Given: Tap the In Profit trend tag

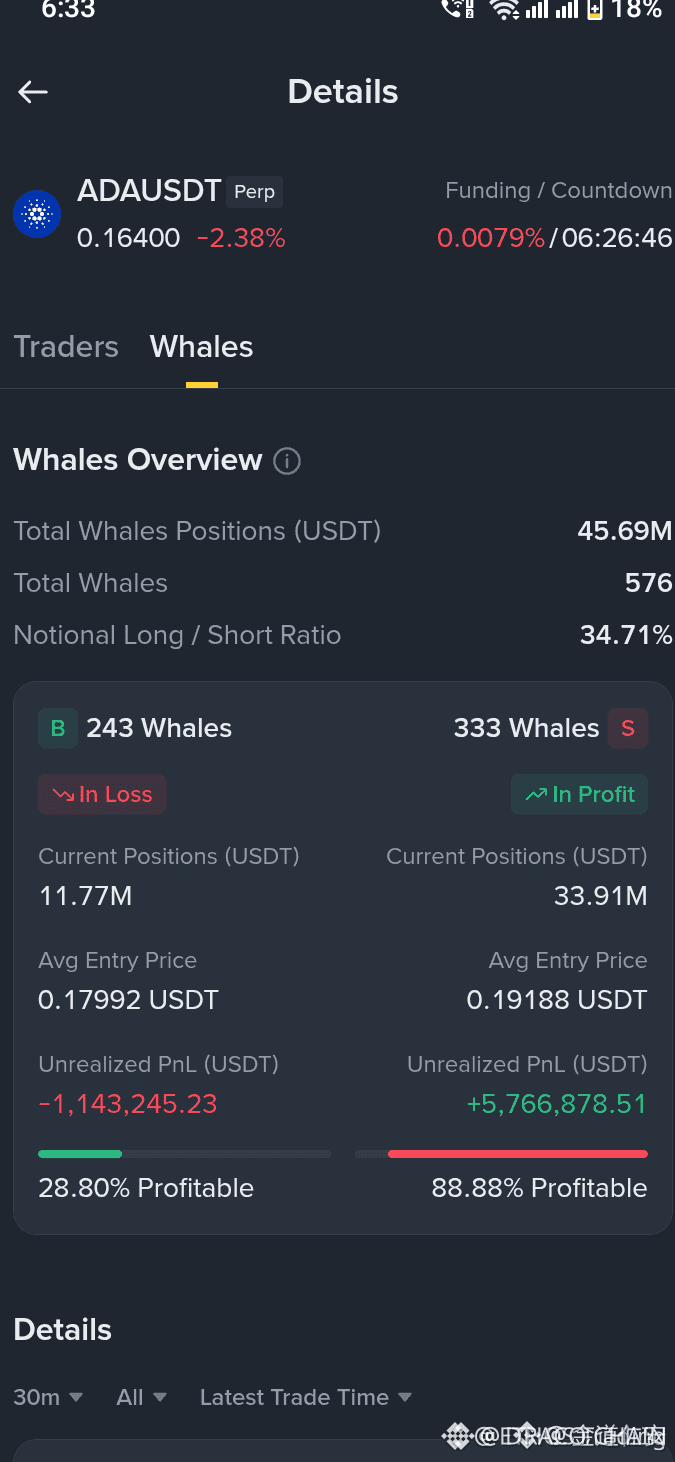Looking at the screenshot, I should point(580,794).
